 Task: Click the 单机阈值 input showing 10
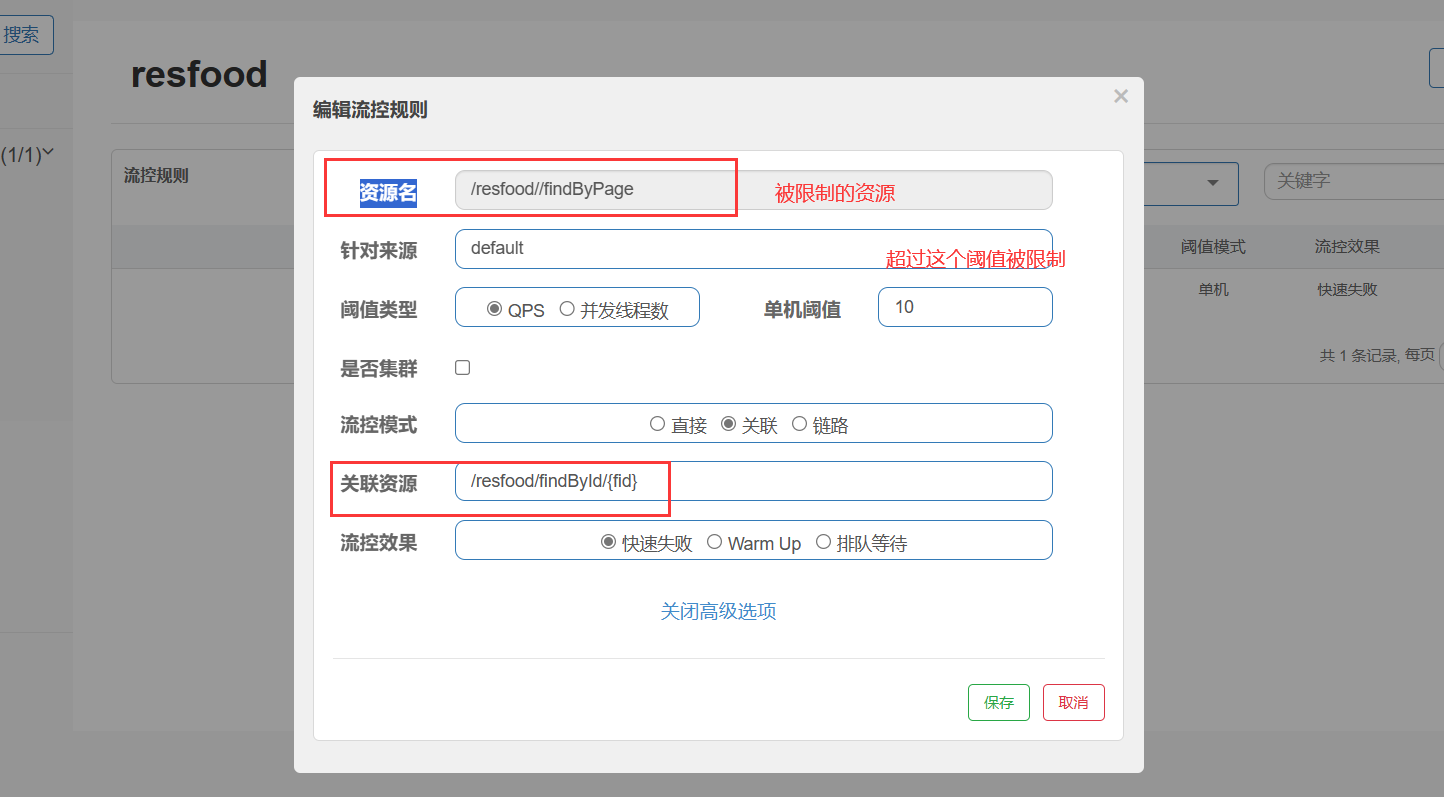point(964,307)
